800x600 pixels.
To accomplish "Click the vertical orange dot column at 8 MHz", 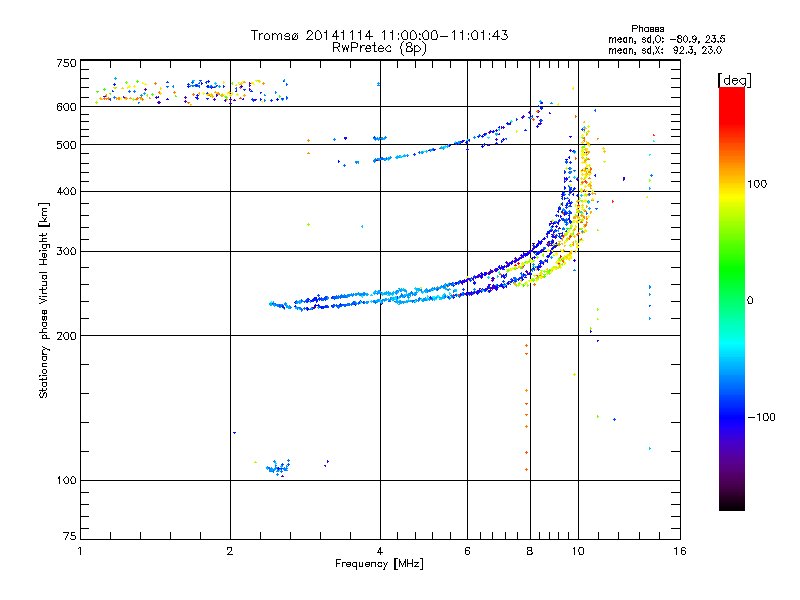I will pos(527,407).
